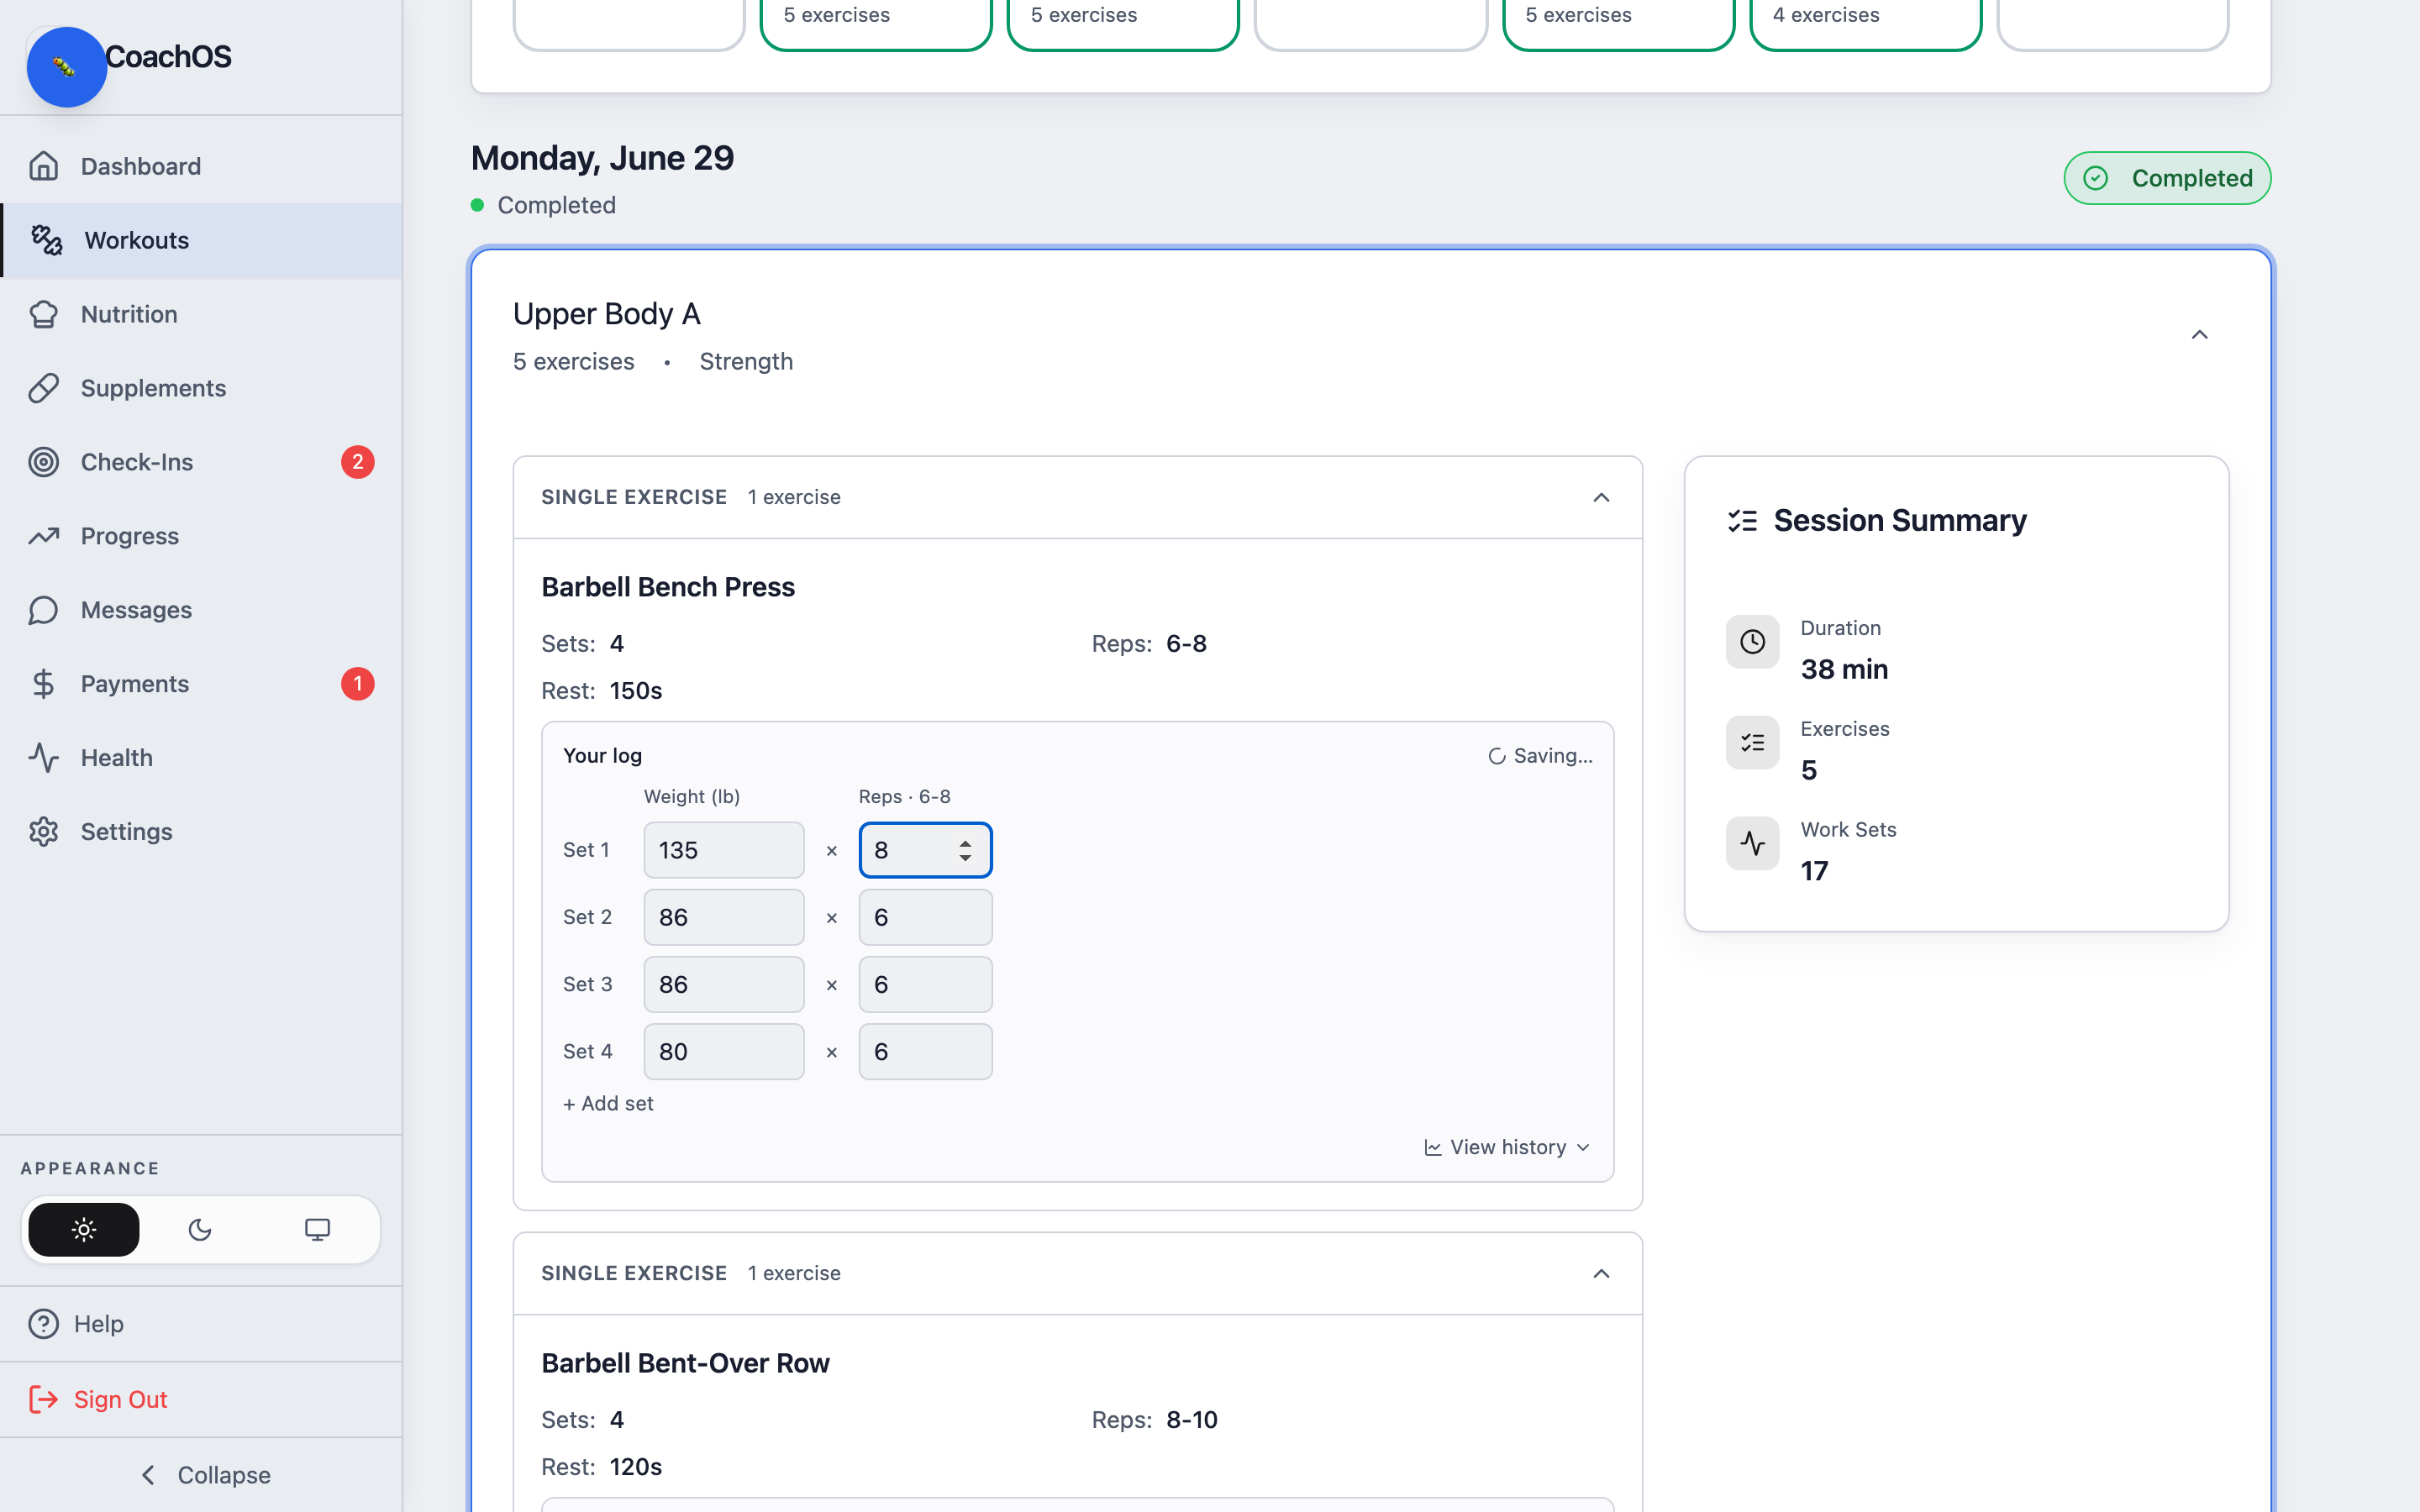Open the Help page

(201, 1324)
